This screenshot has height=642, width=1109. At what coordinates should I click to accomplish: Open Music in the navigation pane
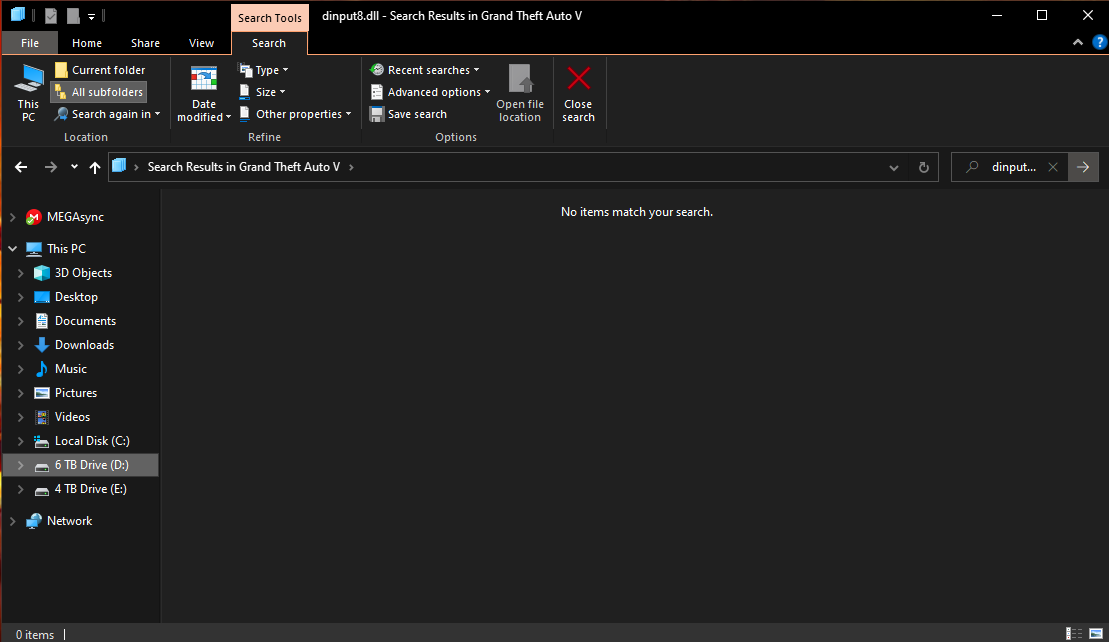click(71, 369)
